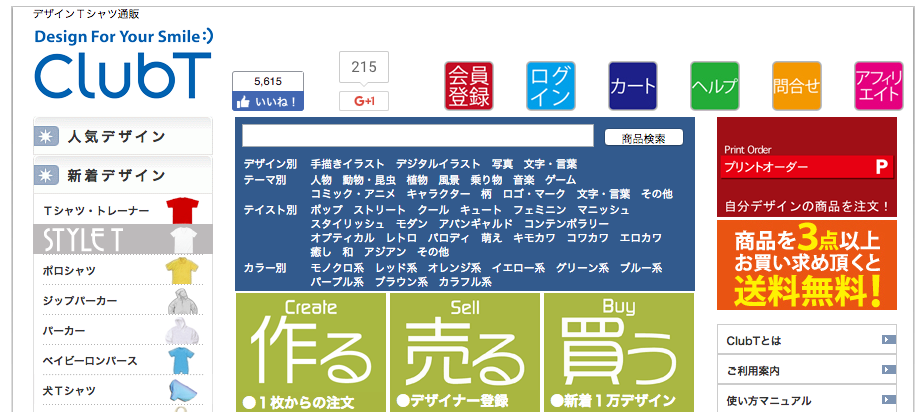This screenshot has width=923, height=412.
Task: Filter by アバンギャルド taste
Action: click(x=476, y=224)
